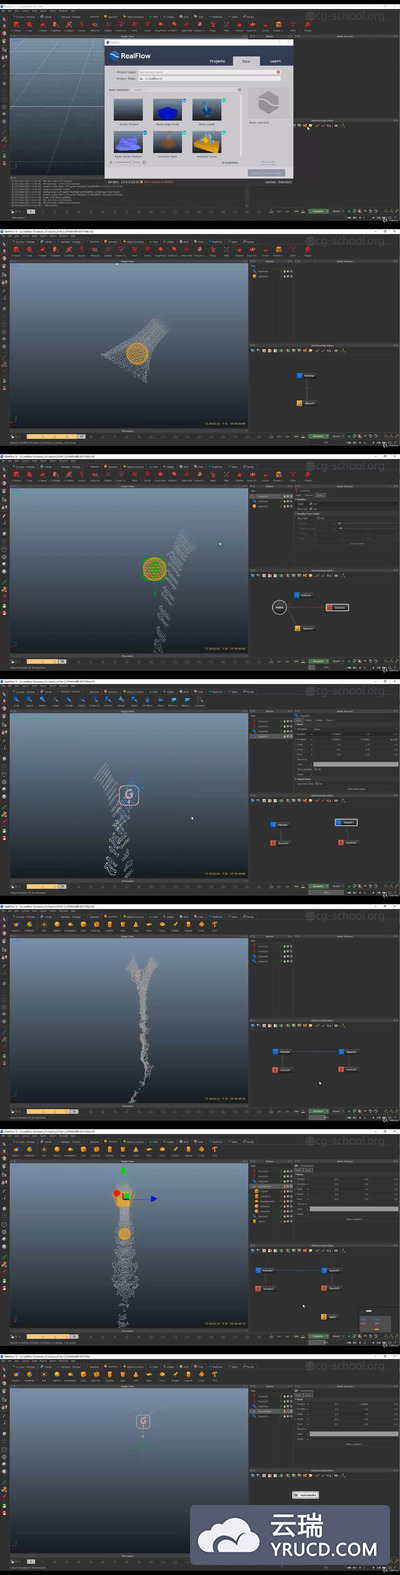Select the blue axis gizmo arrow in sixth frame
Image resolution: width=400 pixels, height=1575 pixels.
(154, 1198)
